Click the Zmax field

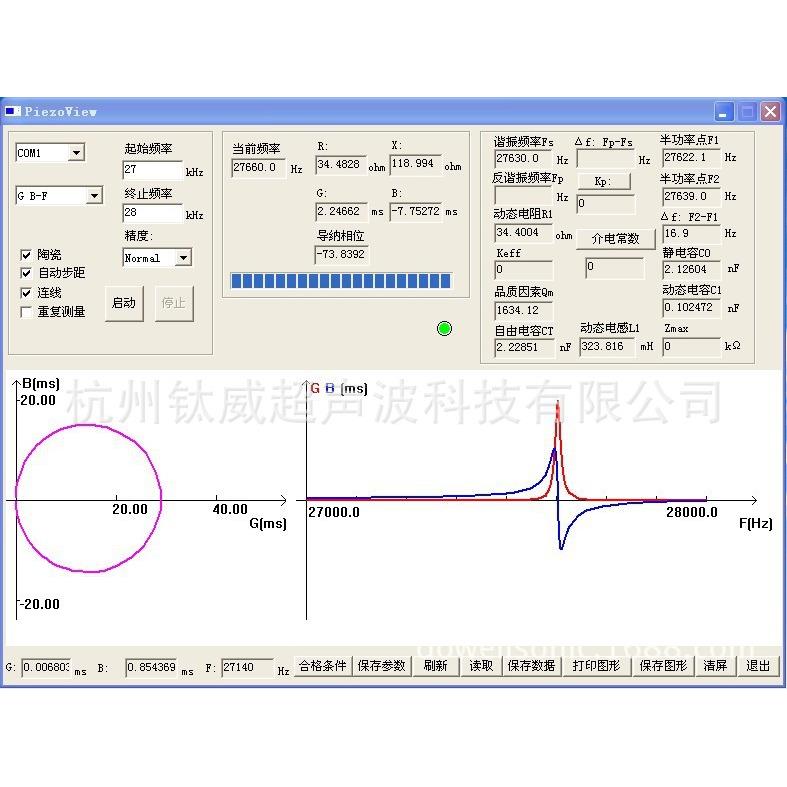(692, 346)
